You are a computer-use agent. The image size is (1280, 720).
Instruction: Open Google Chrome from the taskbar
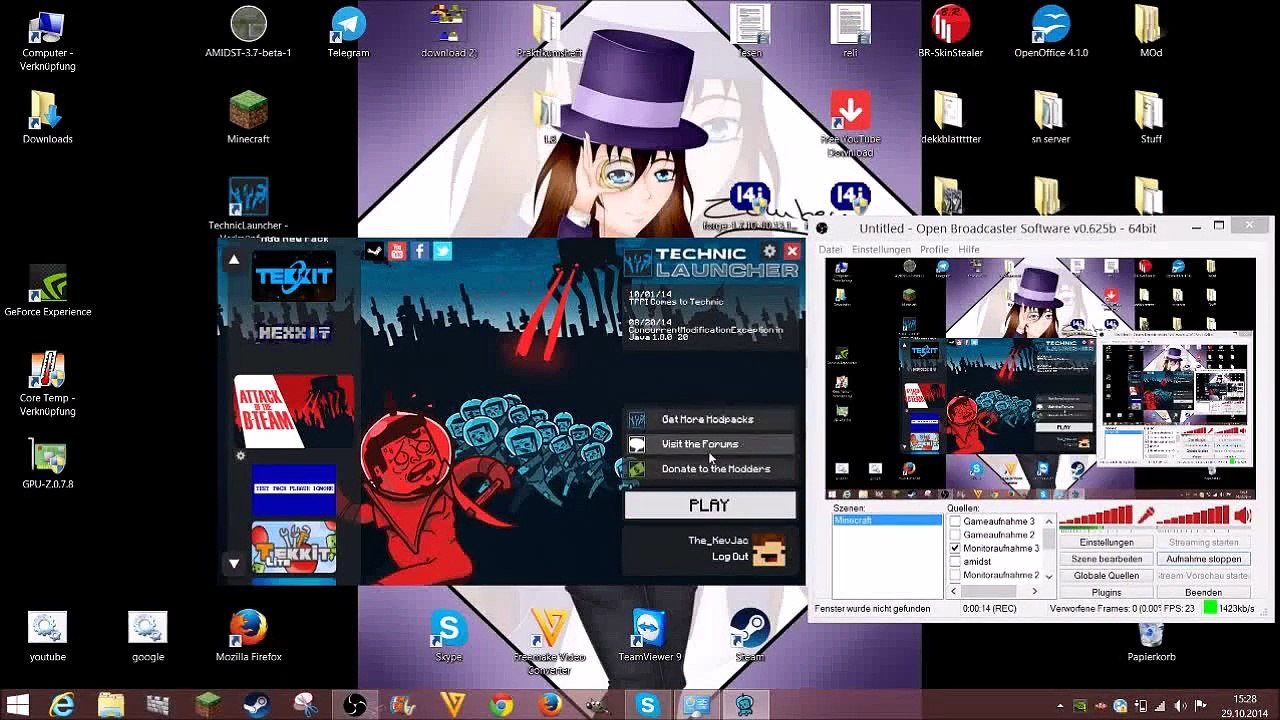501,705
